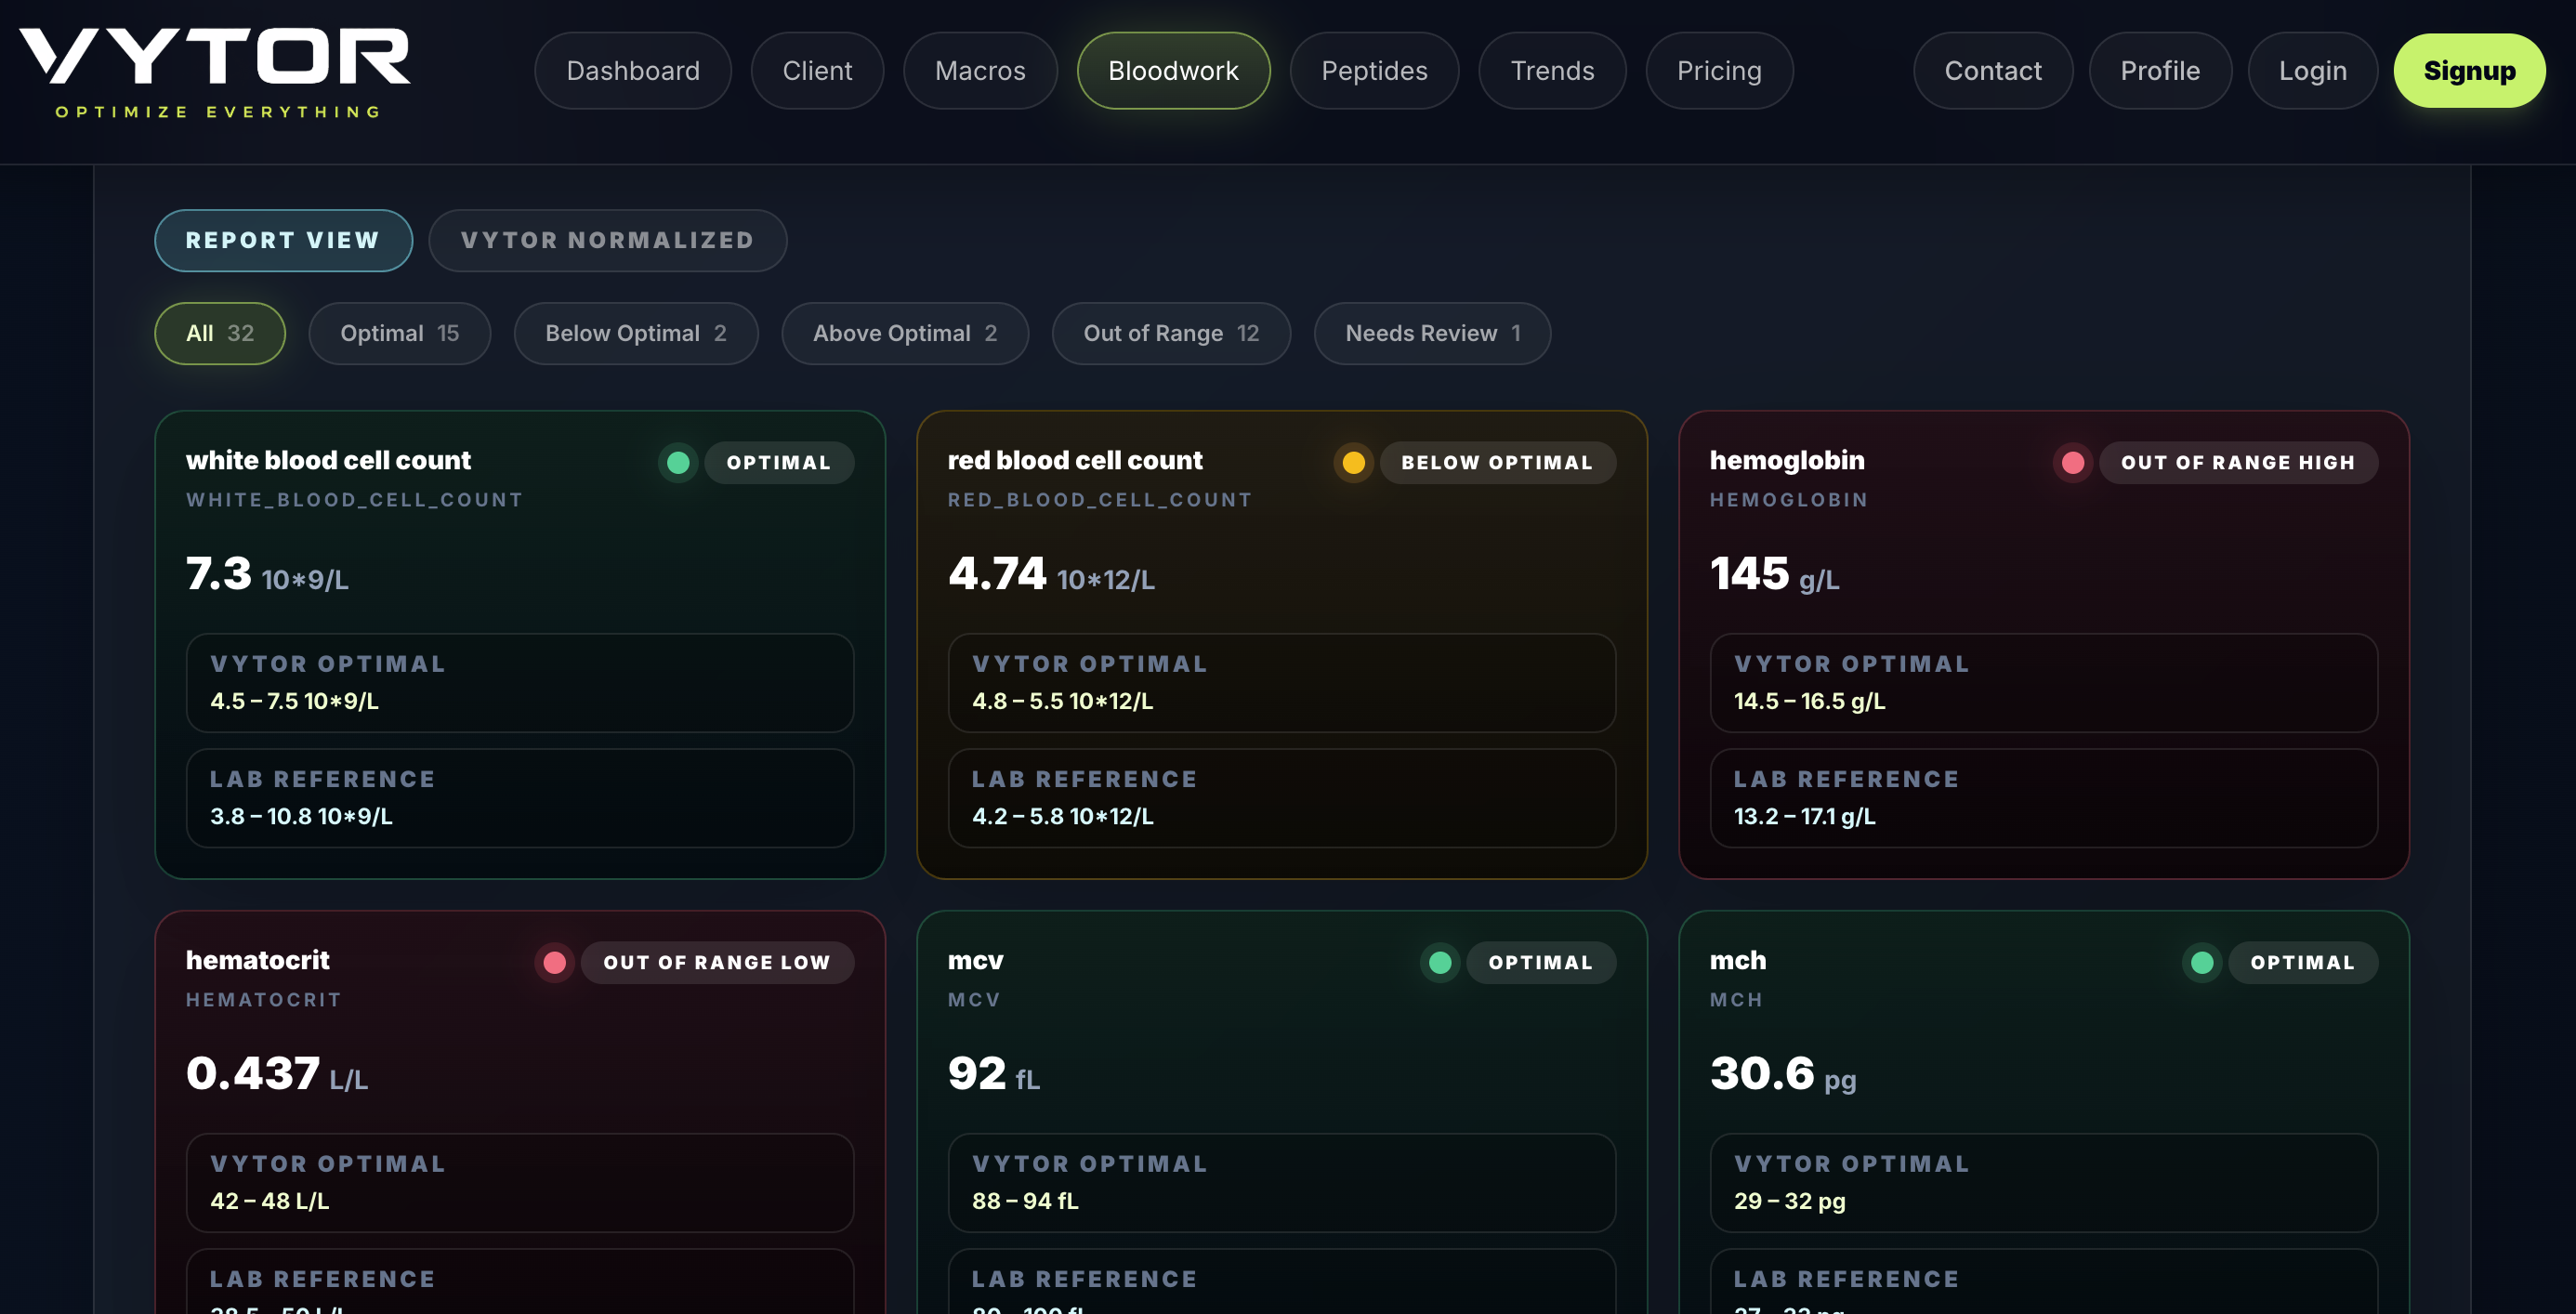
Task: Click the RED_BLOOD_CELL_COUNT code label
Action: [x=1100, y=500]
